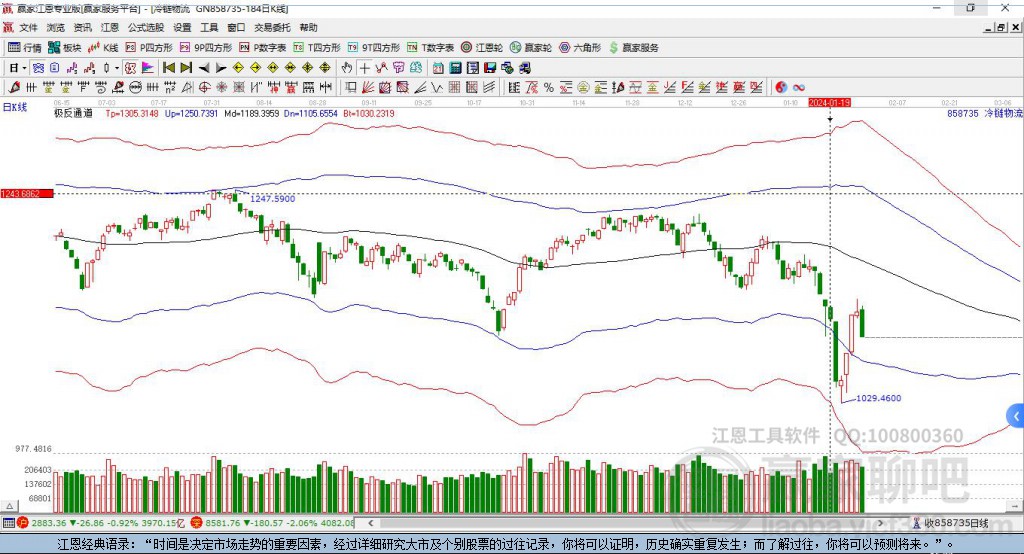Step chart right with the black right-arrow icon

tap(221, 68)
